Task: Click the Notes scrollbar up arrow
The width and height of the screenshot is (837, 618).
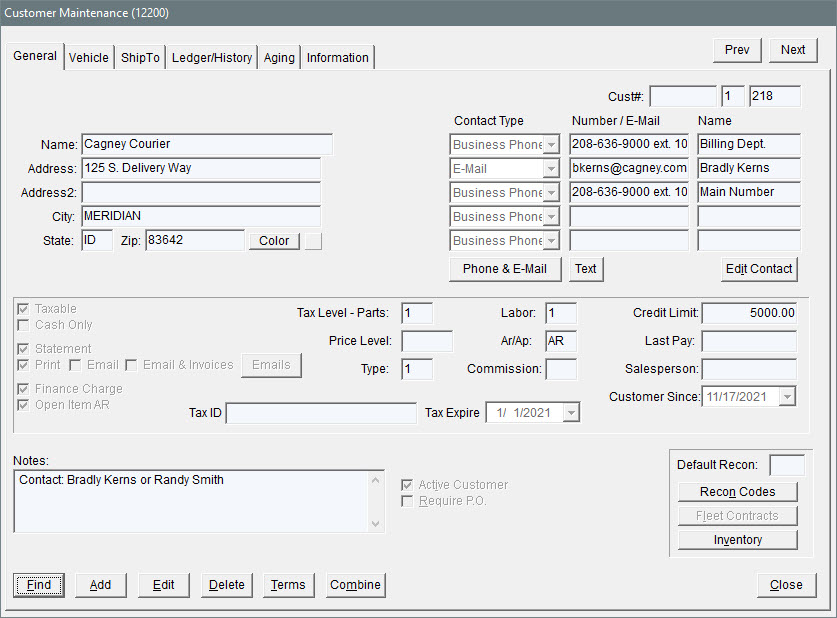Action: tap(376, 480)
